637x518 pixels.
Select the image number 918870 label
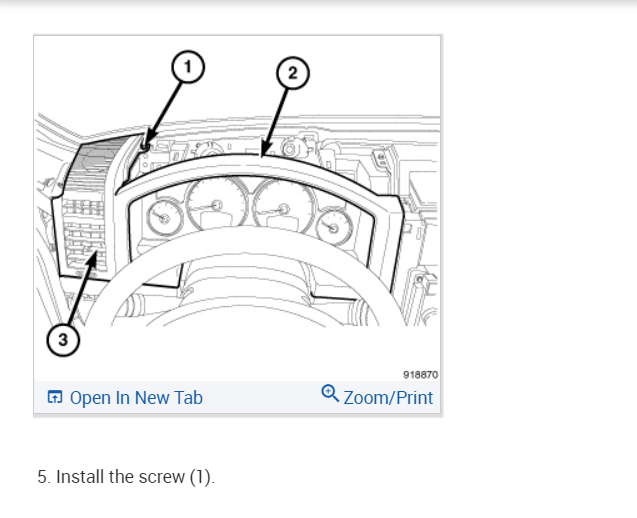(x=420, y=375)
